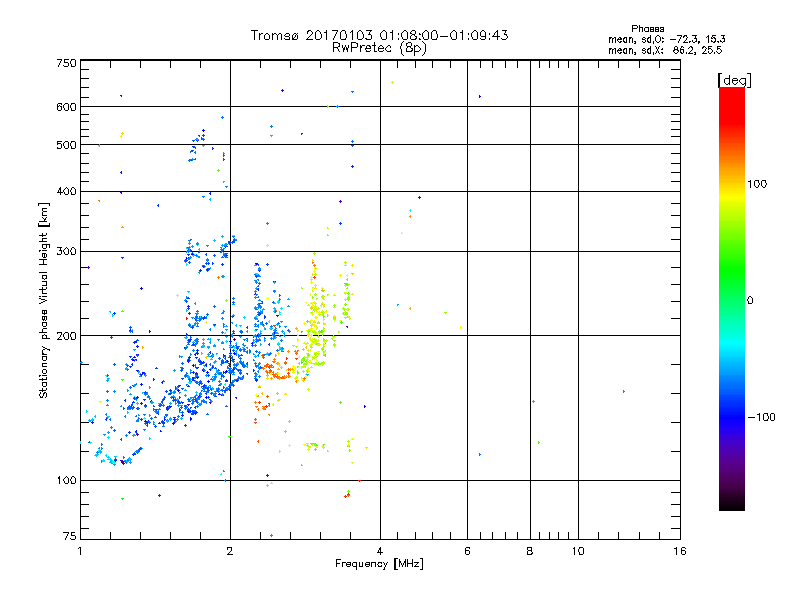The width and height of the screenshot is (800, 600).
Task: Click the 100 degree colorbar label
Action: pyautogui.click(x=757, y=184)
